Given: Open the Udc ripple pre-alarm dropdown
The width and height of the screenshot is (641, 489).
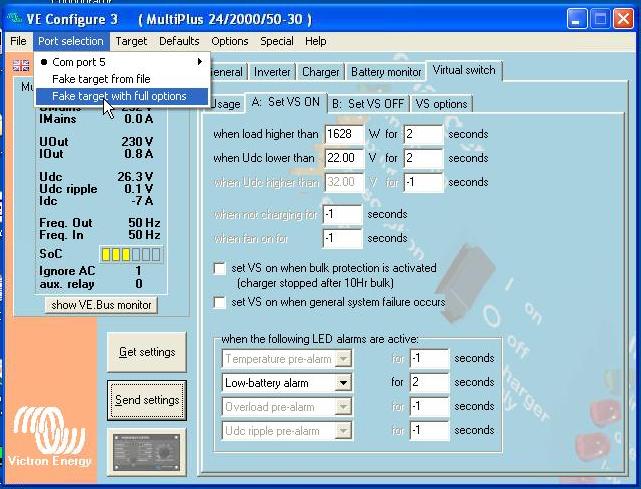Looking at the screenshot, I should click(343, 431).
